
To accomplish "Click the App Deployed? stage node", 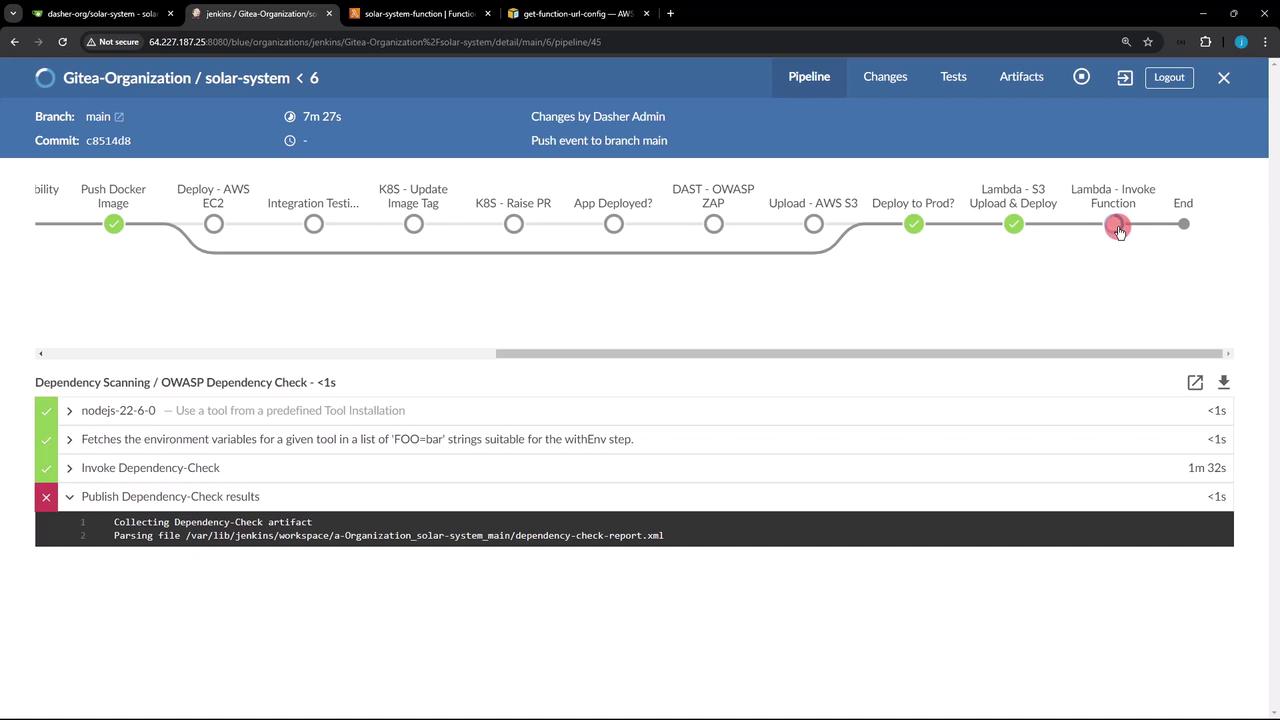I will [614, 224].
